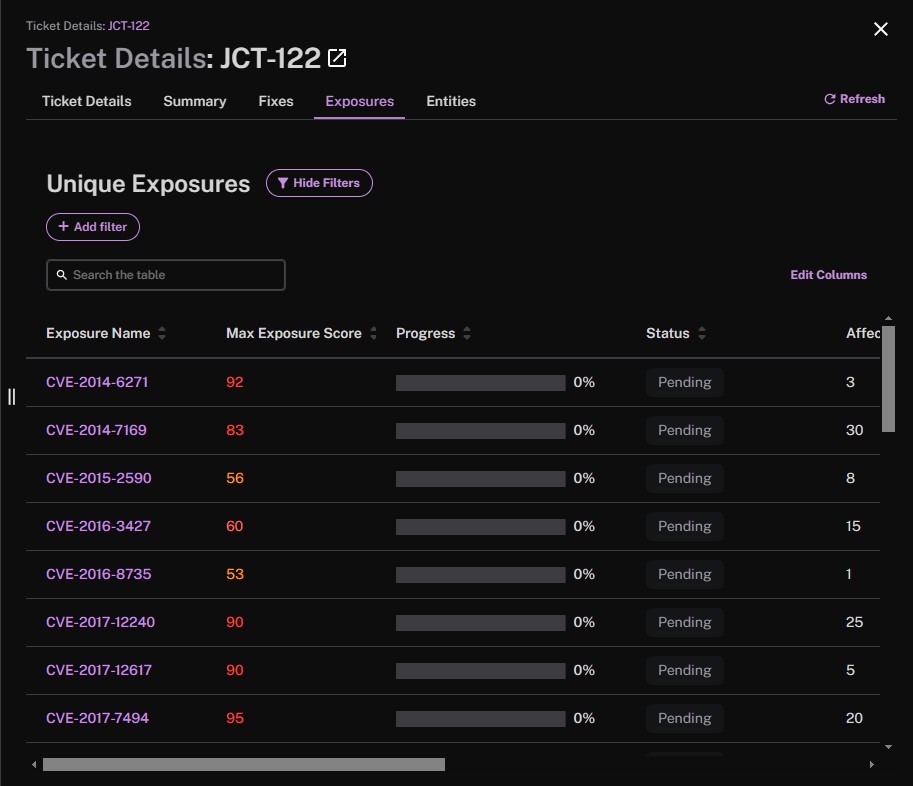Open CVE-2017-12617 exposure link
Image resolution: width=913 pixels, height=786 pixels.
coord(99,670)
